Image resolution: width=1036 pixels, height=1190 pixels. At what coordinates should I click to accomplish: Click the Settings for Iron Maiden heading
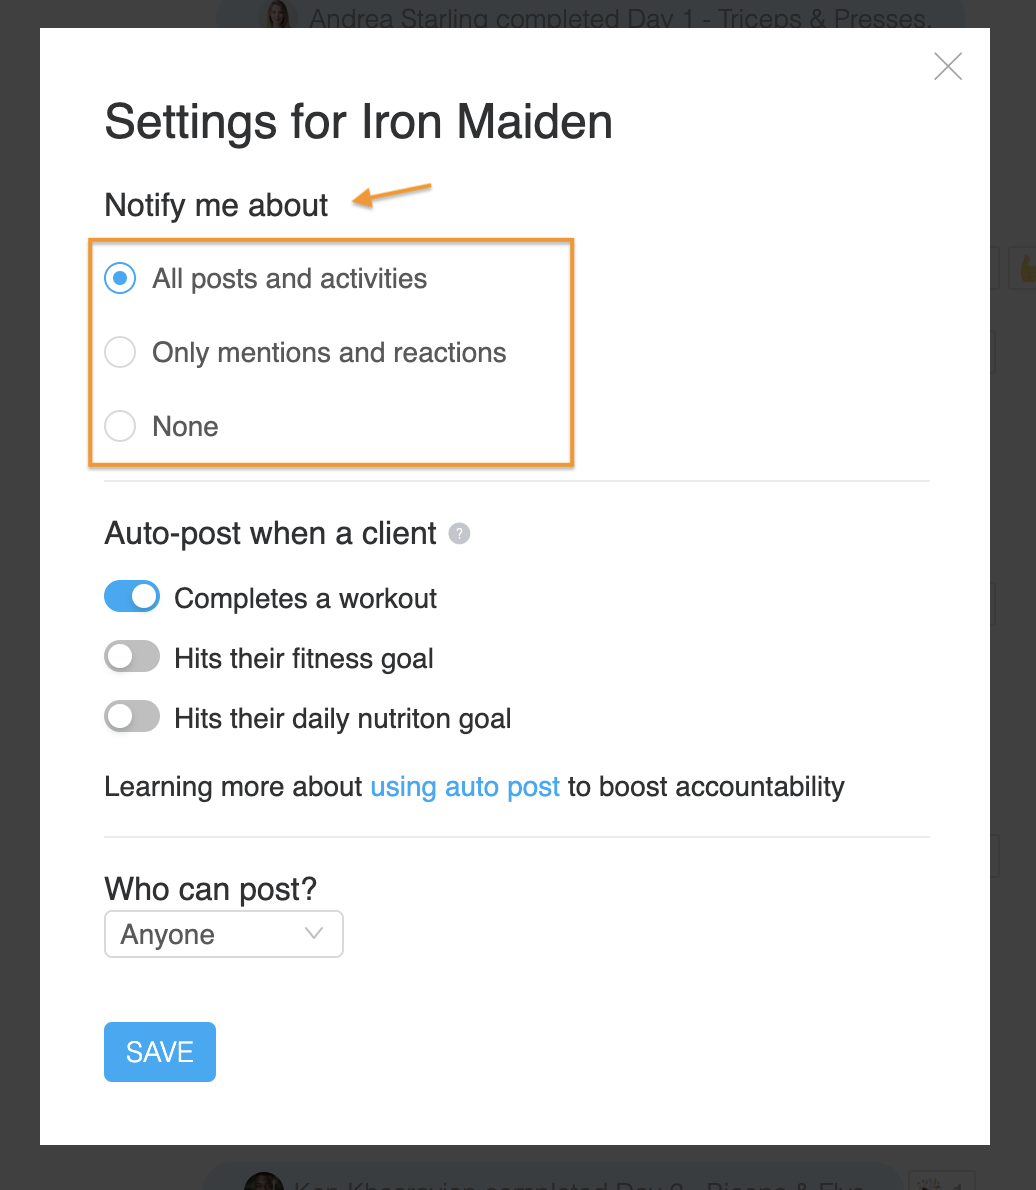tap(358, 121)
